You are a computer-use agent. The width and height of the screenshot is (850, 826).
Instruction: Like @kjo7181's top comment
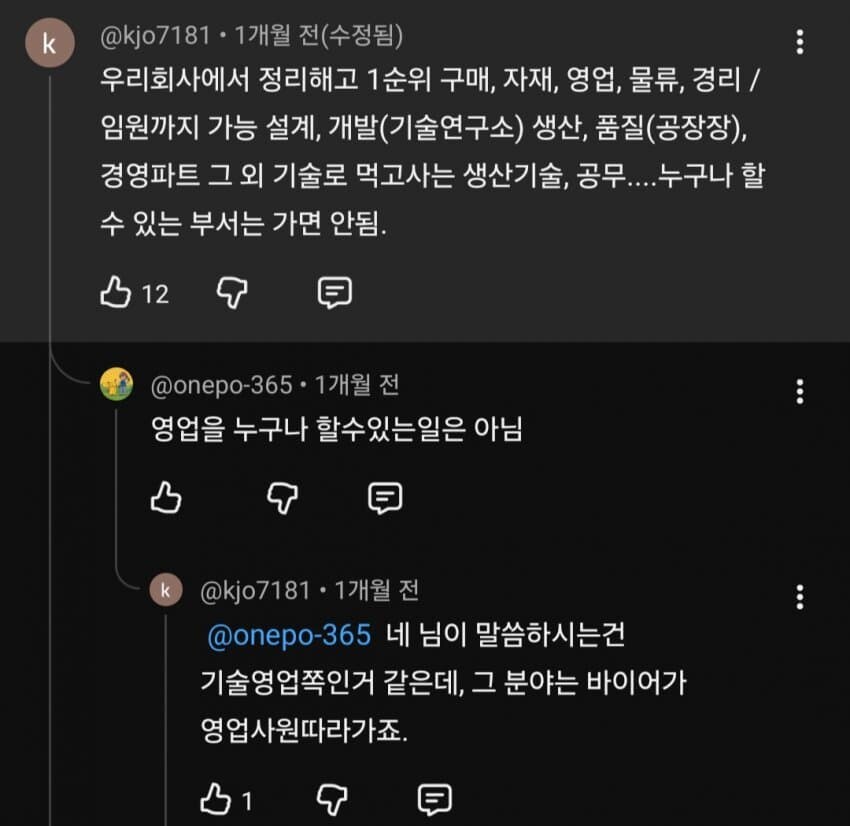point(117,293)
